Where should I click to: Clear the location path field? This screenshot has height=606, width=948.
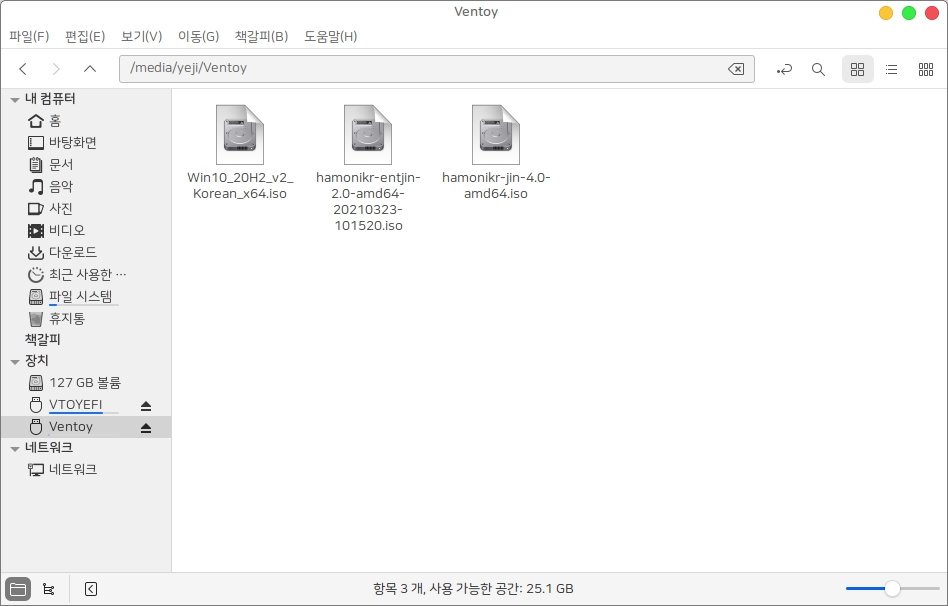click(x=735, y=69)
